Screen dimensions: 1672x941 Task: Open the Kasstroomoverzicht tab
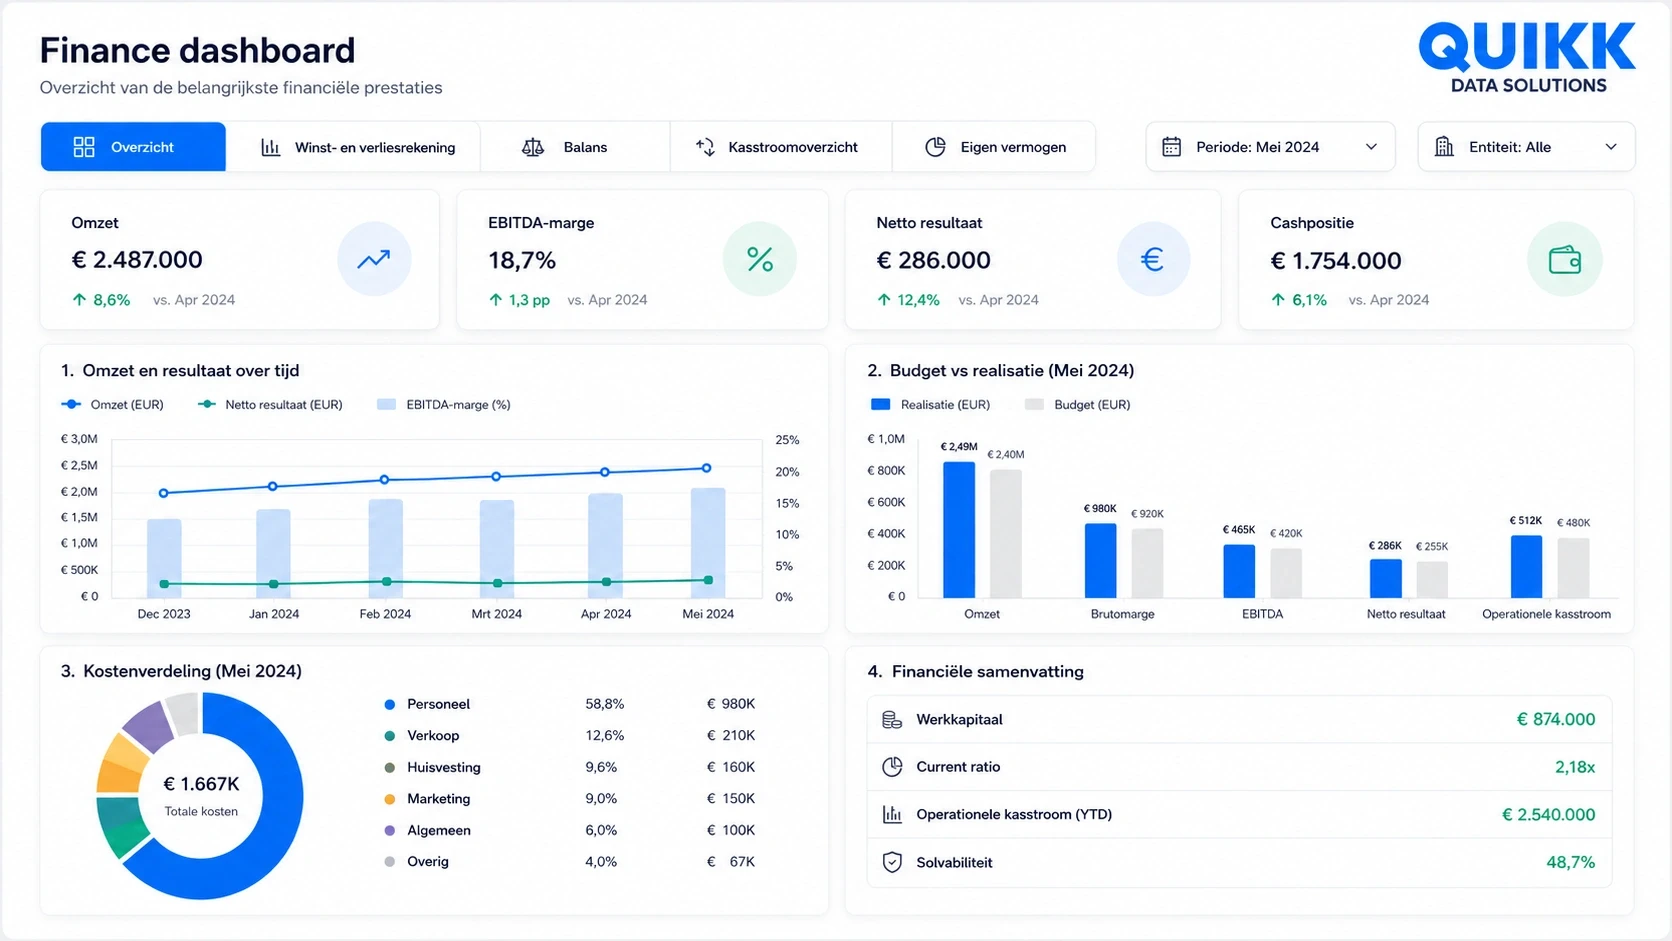[781, 147]
